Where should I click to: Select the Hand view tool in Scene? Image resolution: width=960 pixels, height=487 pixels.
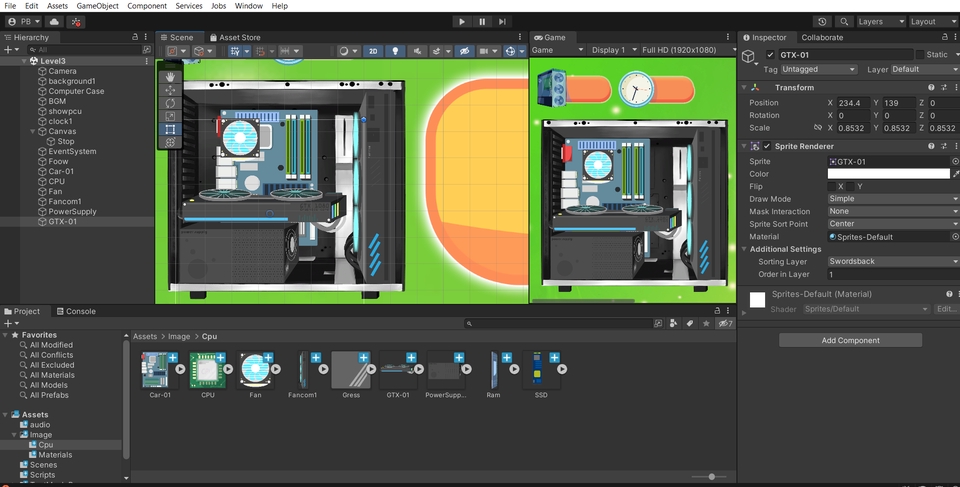pyautogui.click(x=171, y=77)
